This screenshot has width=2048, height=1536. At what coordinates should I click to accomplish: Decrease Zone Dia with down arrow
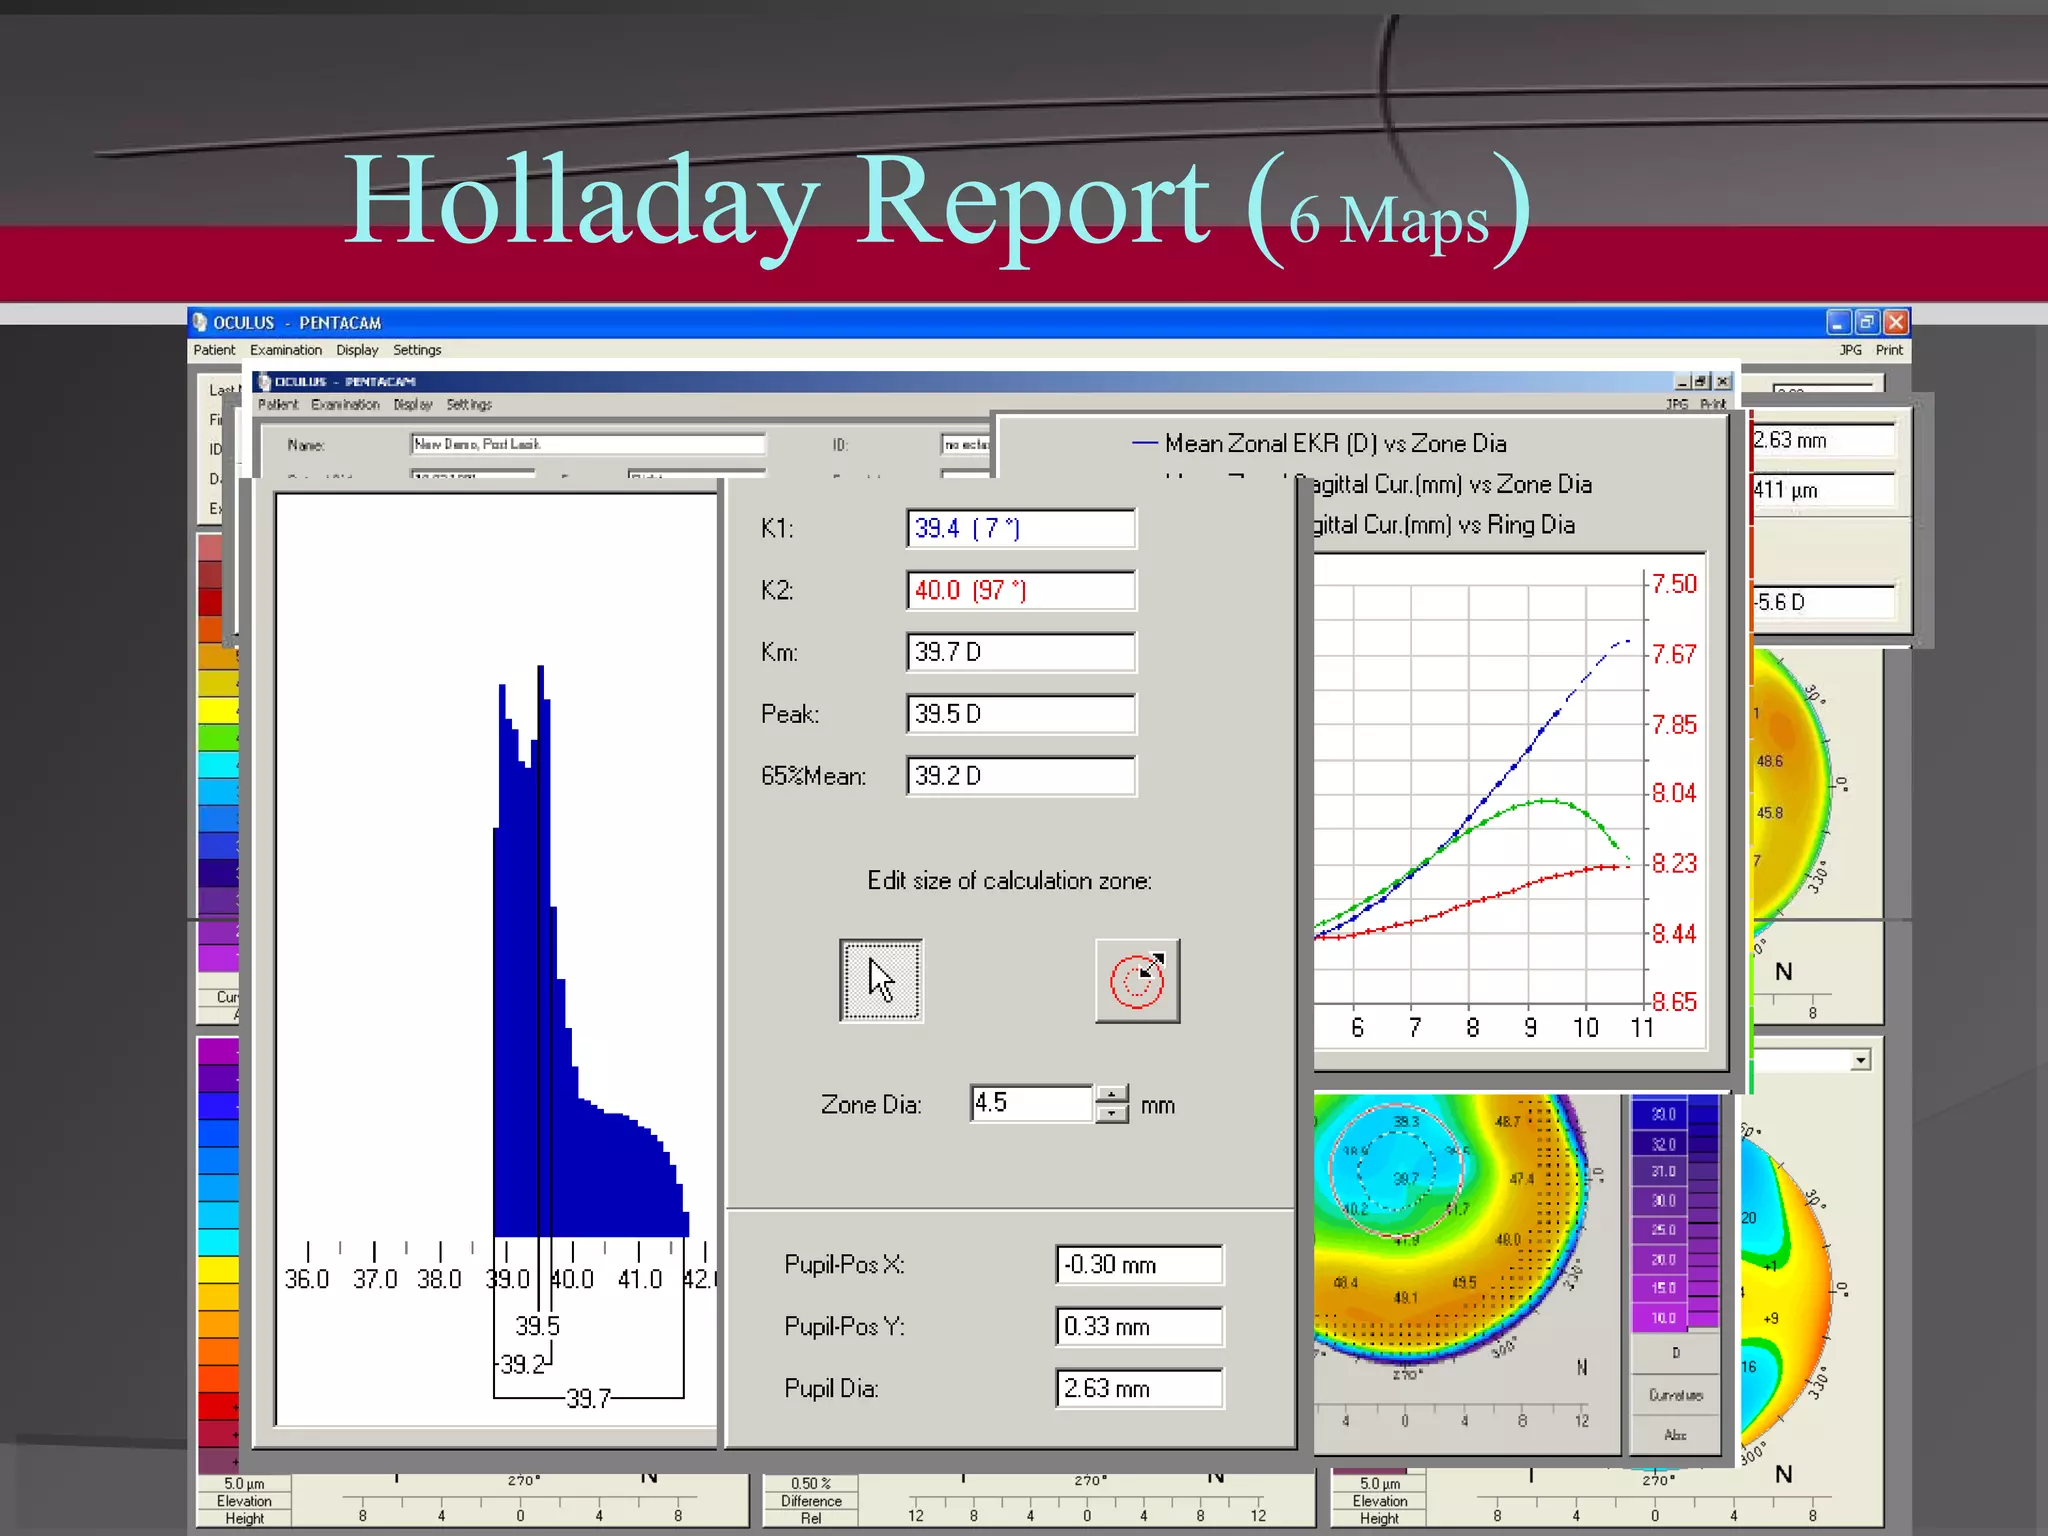pyautogui.click(x=1112, y=1114)
